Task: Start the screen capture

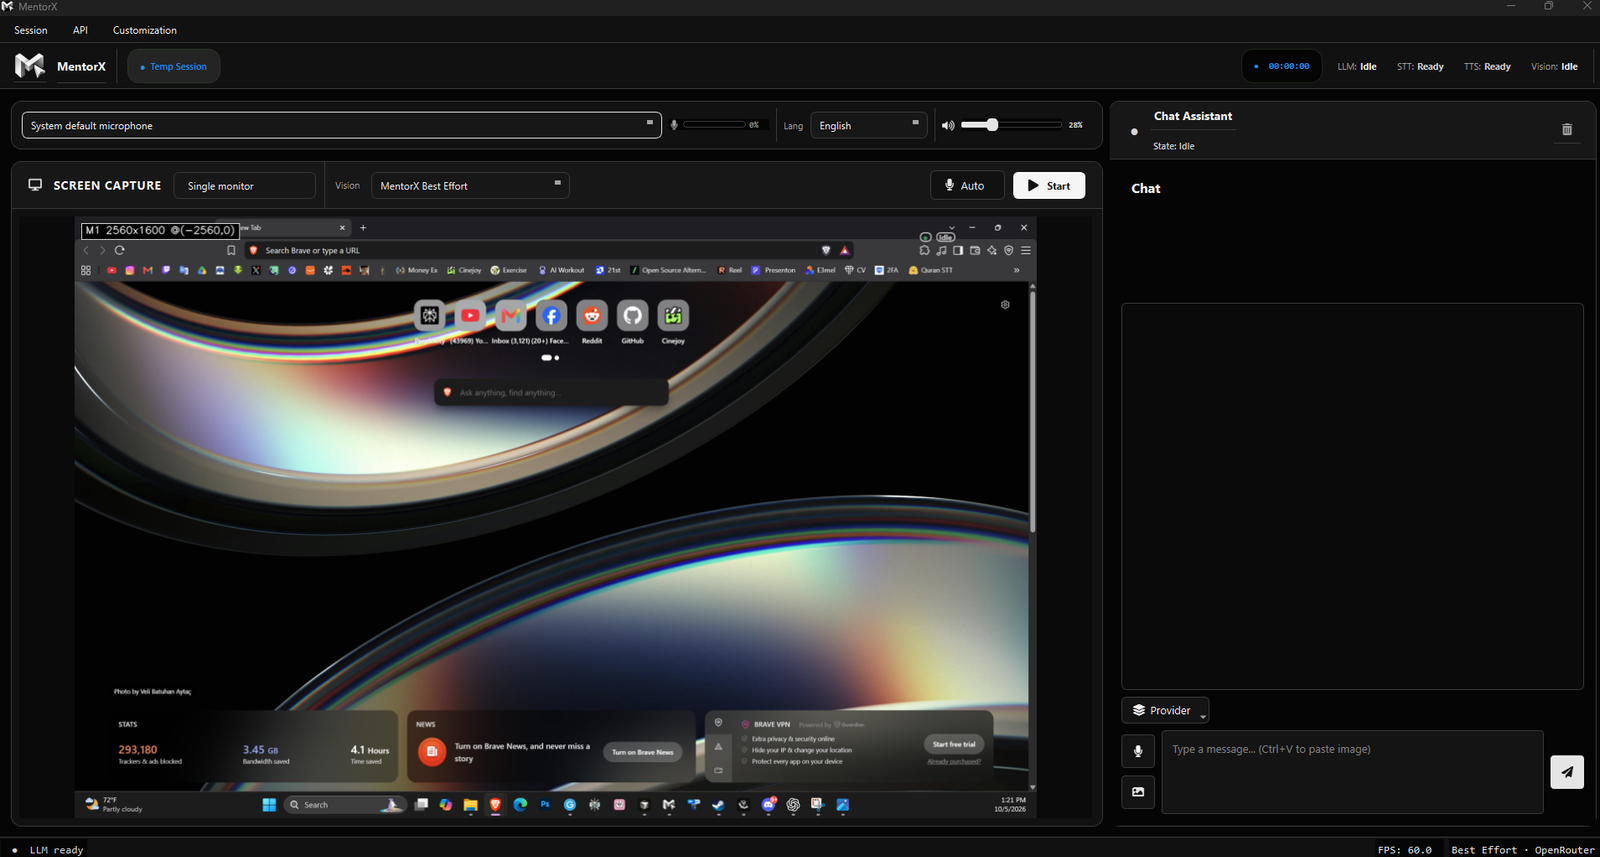Action: pyautogui.click(x=1049, y=186)
